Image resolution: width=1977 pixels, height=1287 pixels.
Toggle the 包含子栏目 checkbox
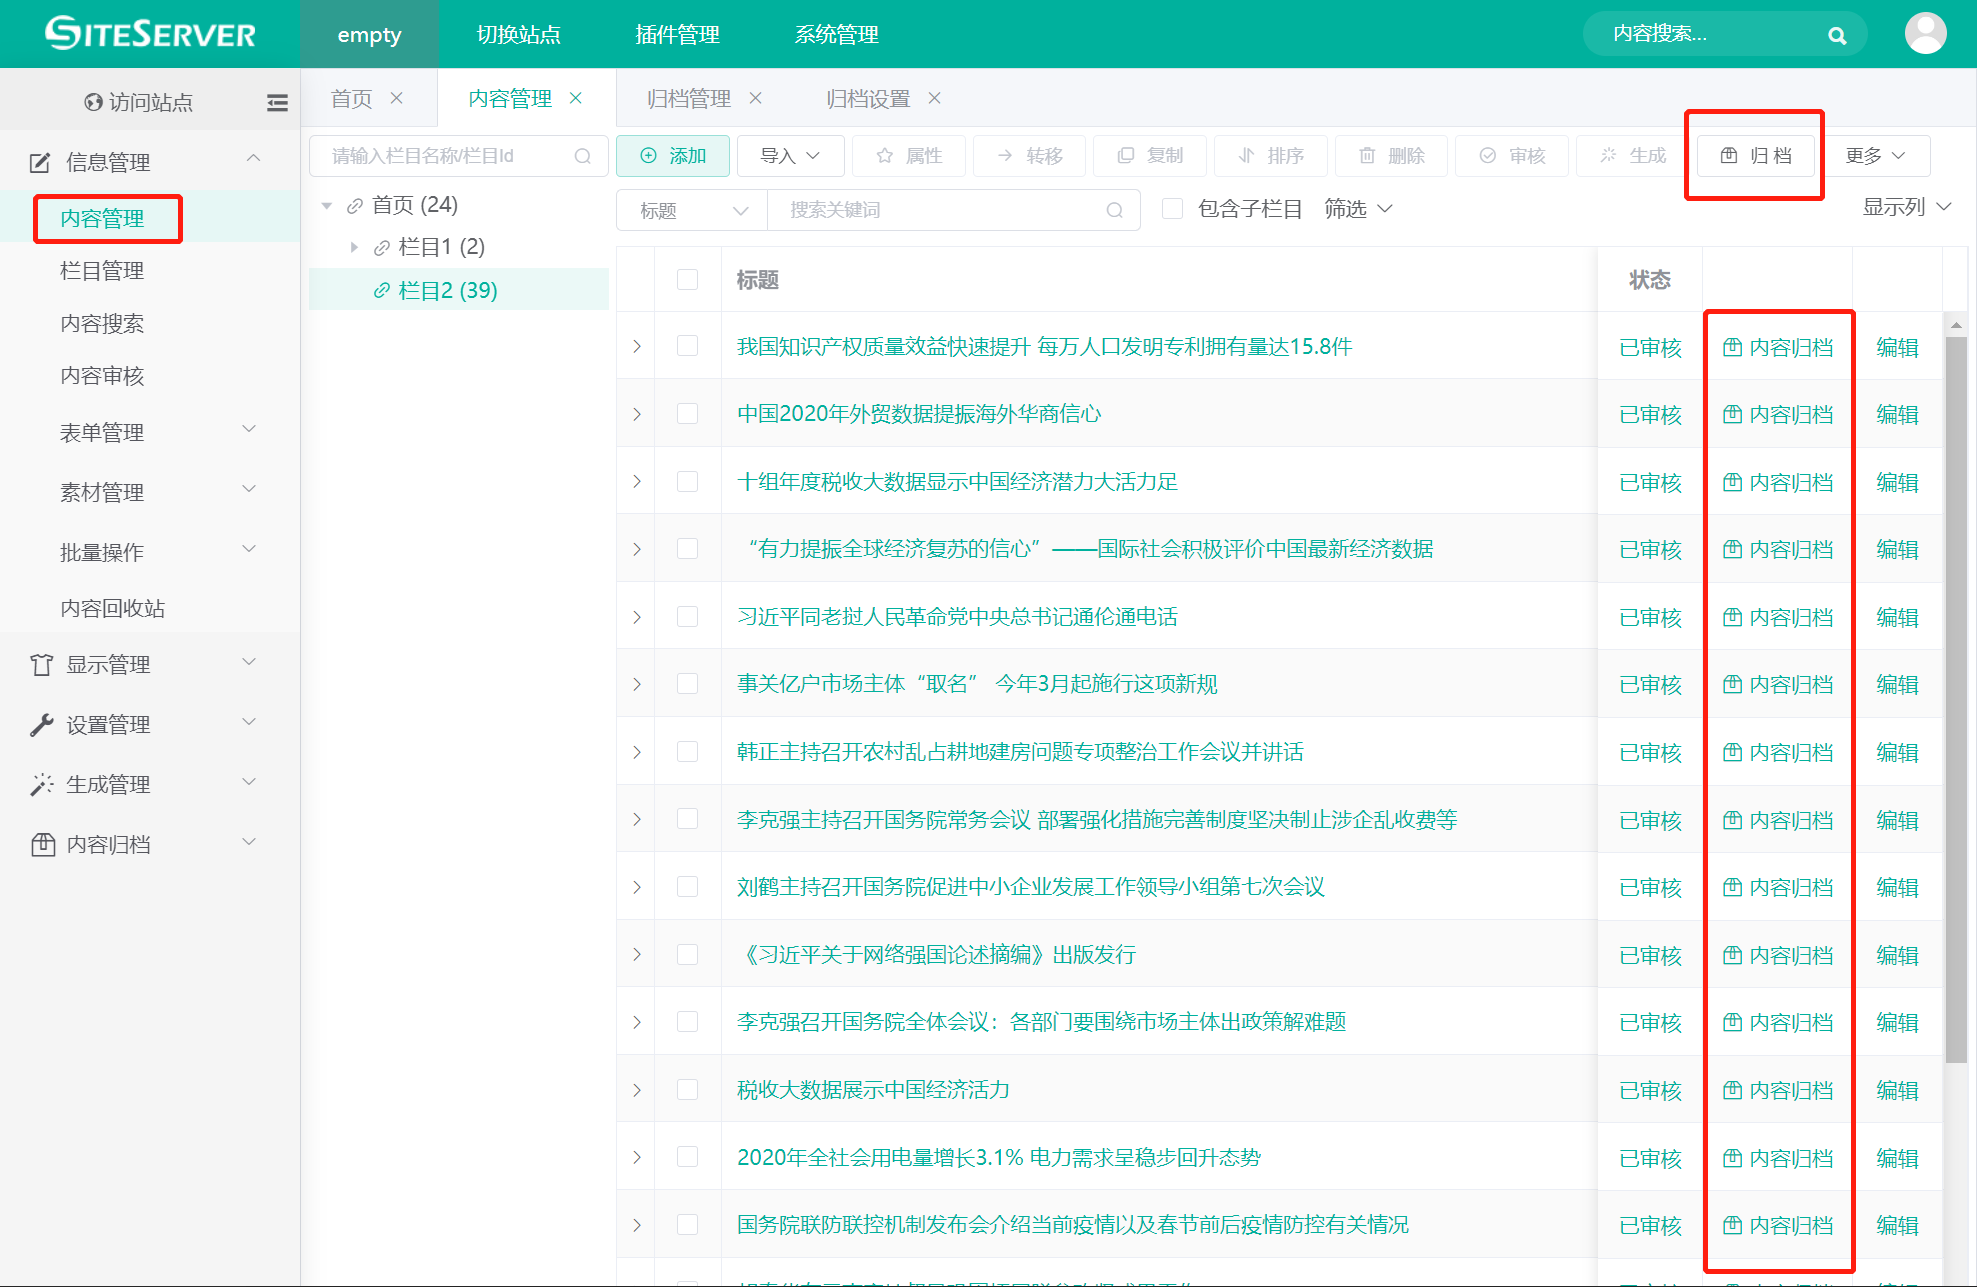tap(1173, 209)
